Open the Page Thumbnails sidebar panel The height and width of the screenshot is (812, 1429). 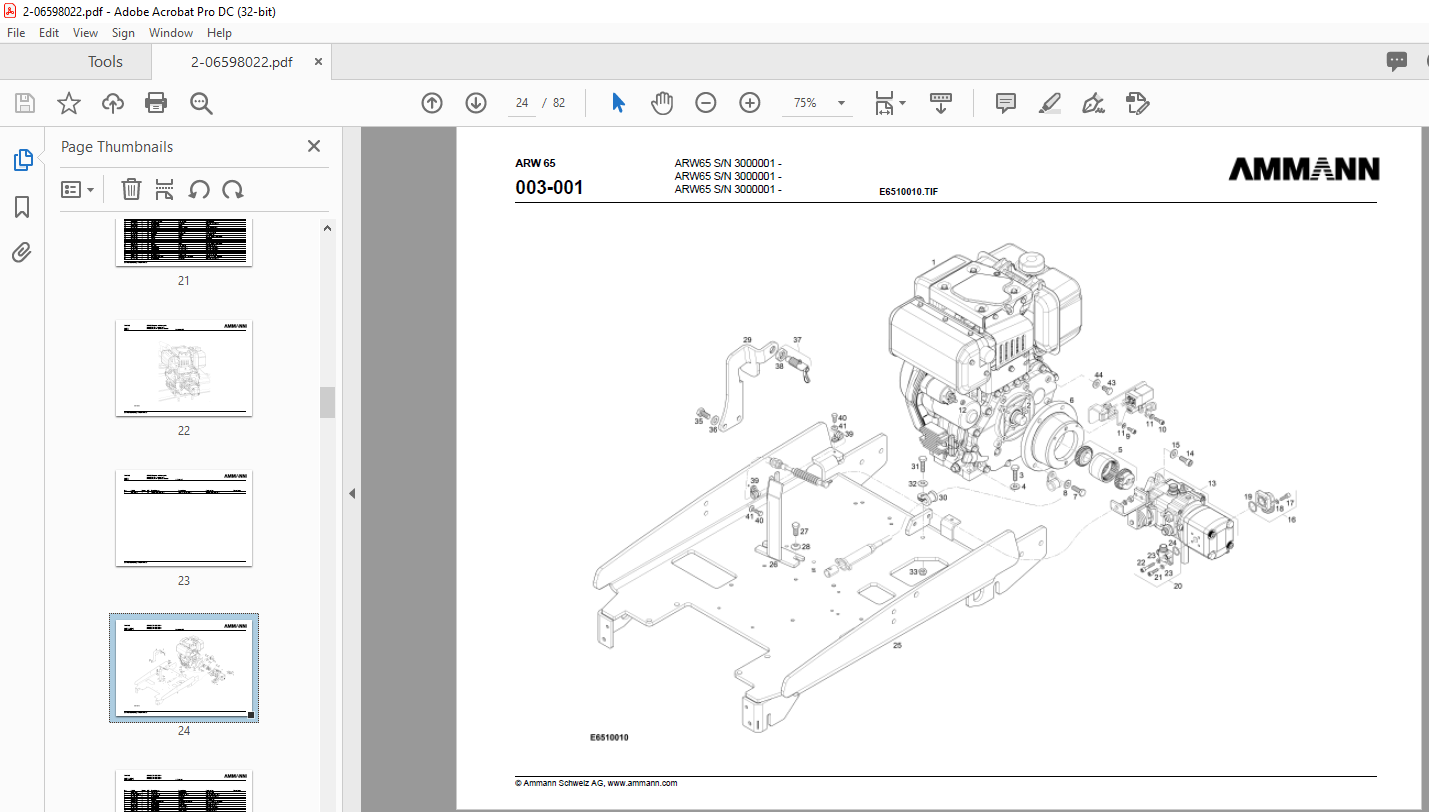[x=22, y=160]
